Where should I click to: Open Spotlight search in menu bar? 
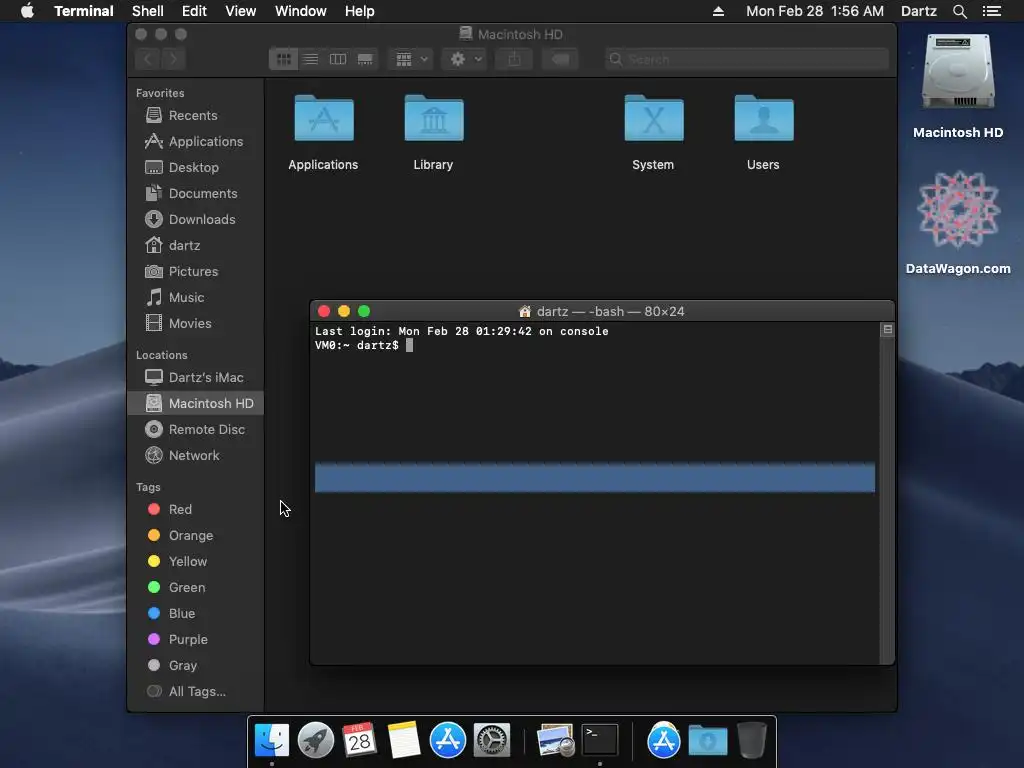[959, 11]
